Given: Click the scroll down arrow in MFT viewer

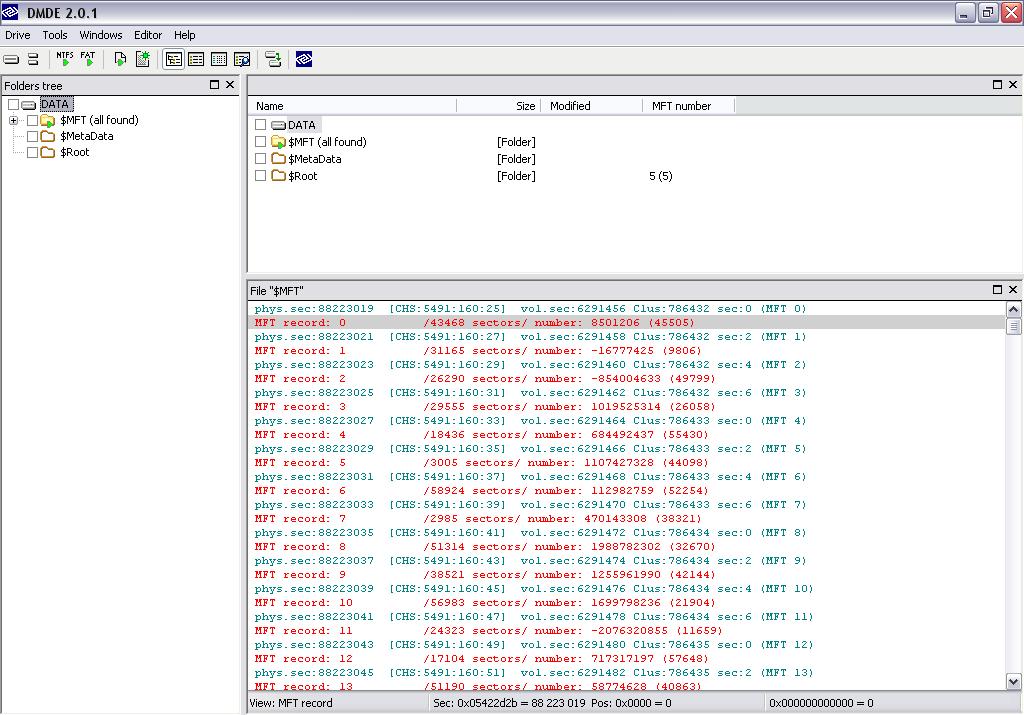Looking at the screenshot, I should (1013, 681).
